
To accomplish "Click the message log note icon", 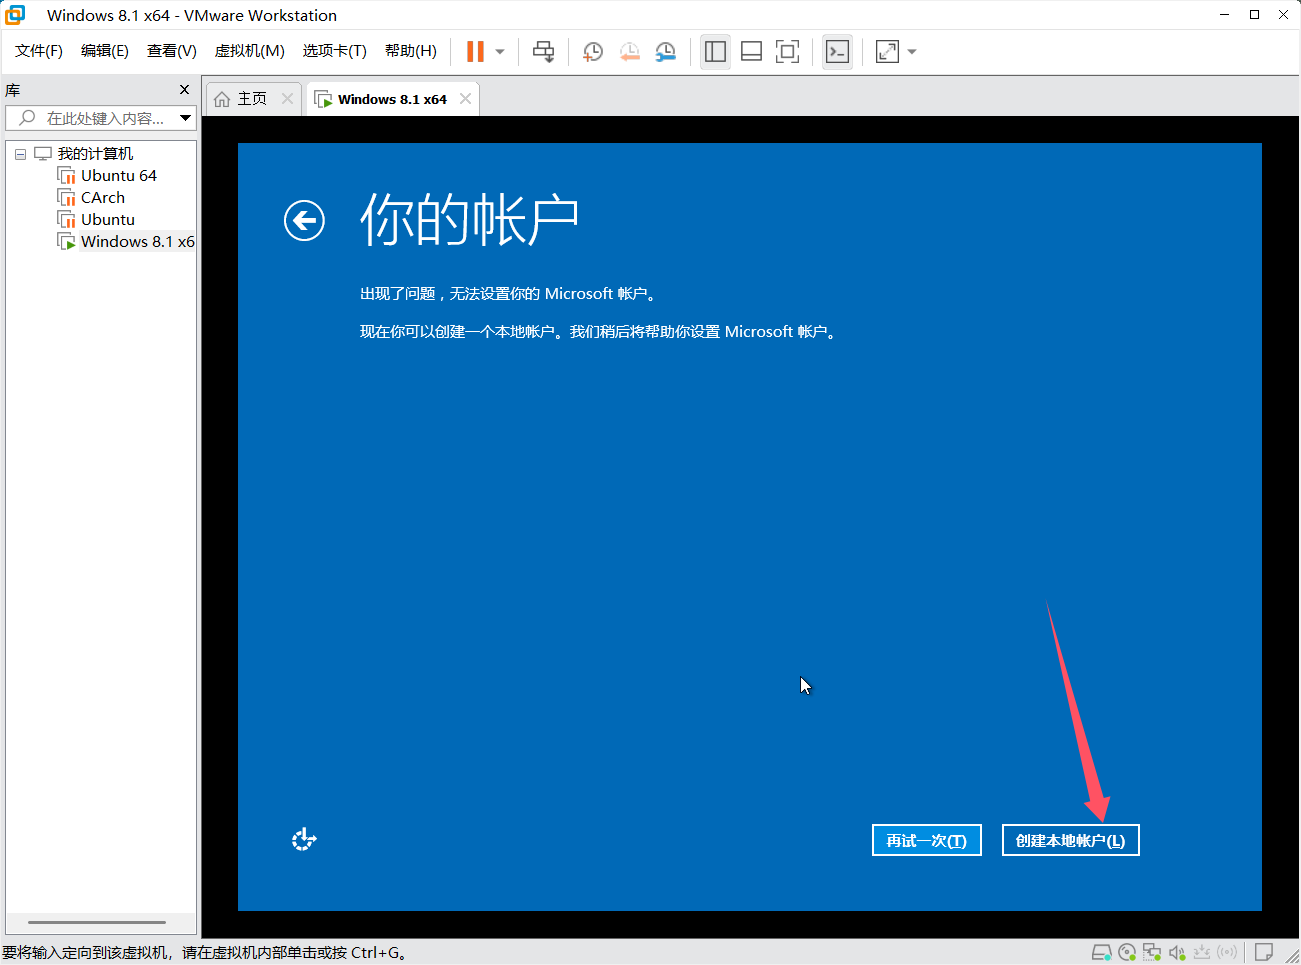I will click(1264, 952).
